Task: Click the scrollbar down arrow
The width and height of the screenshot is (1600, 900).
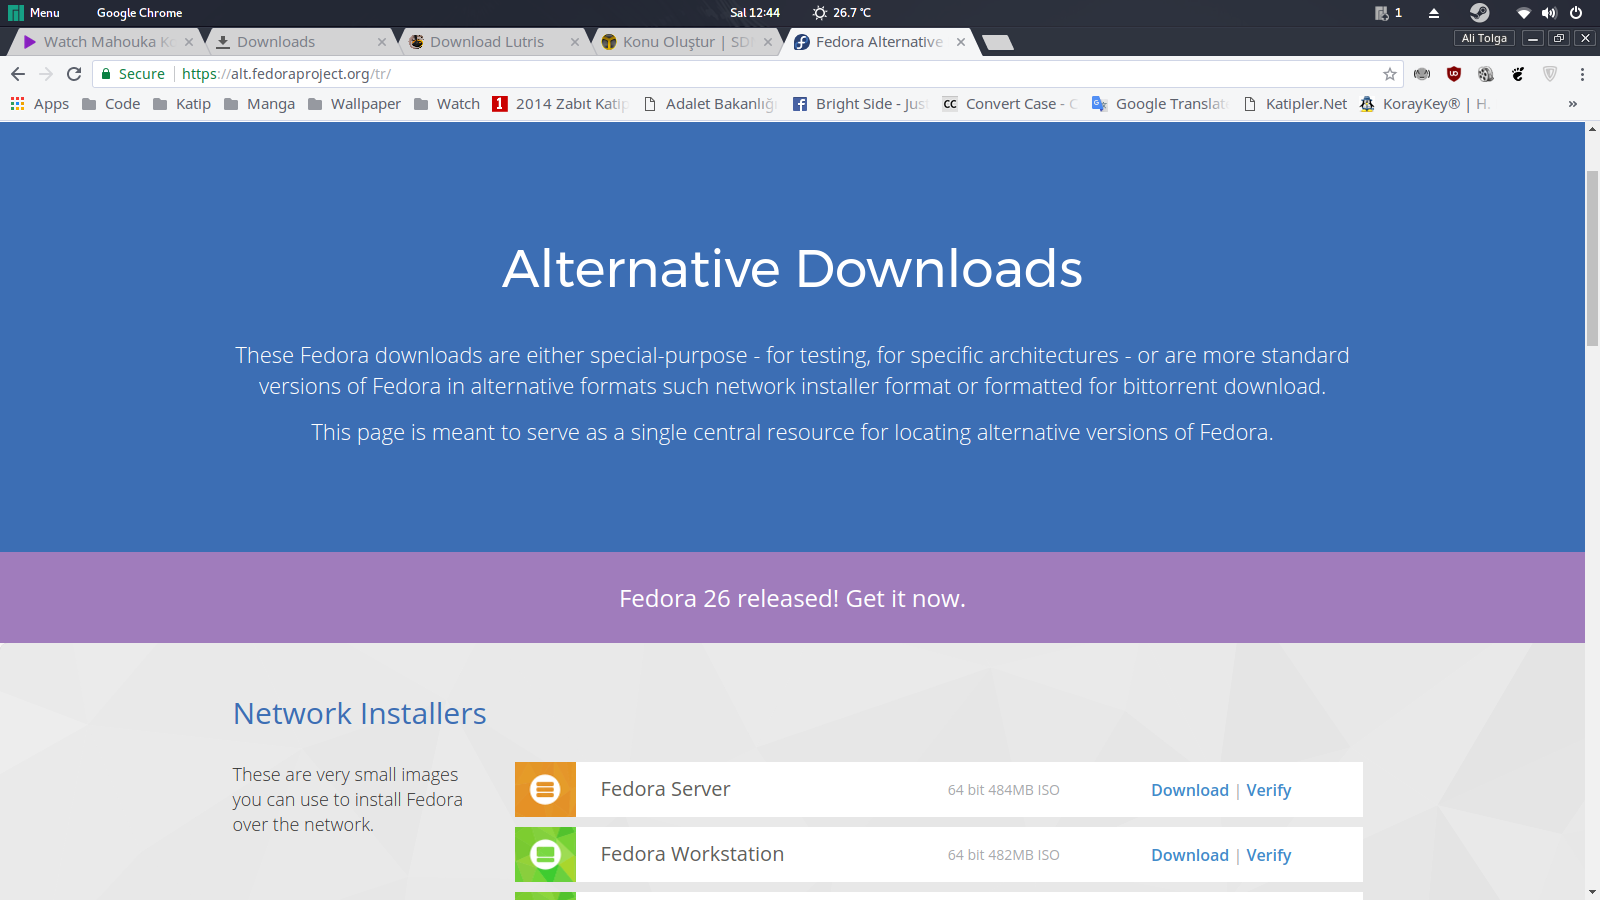Action: point(1592,892)
